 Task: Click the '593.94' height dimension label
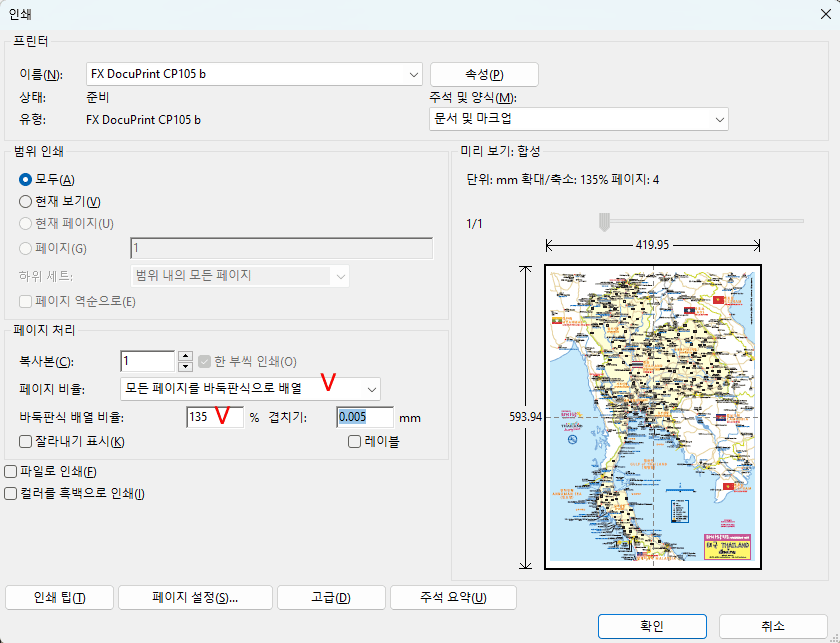coord(526,417)
